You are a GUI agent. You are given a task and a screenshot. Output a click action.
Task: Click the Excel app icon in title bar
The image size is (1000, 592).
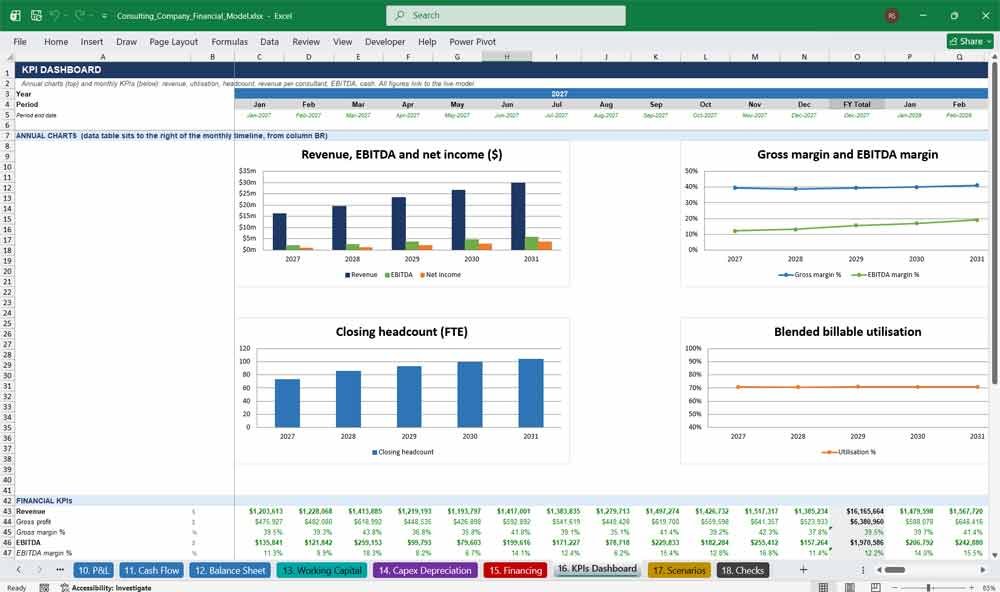pos(15,15)
